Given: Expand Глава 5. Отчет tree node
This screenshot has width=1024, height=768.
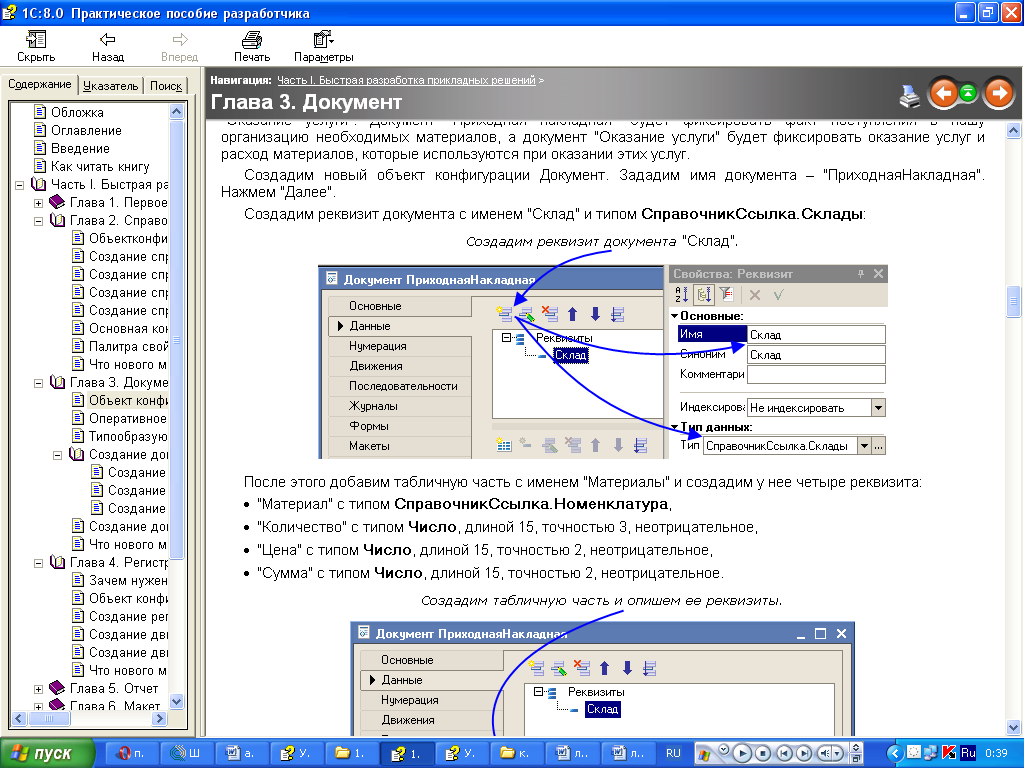Looking at the screenshot, I should click(38, 689).
